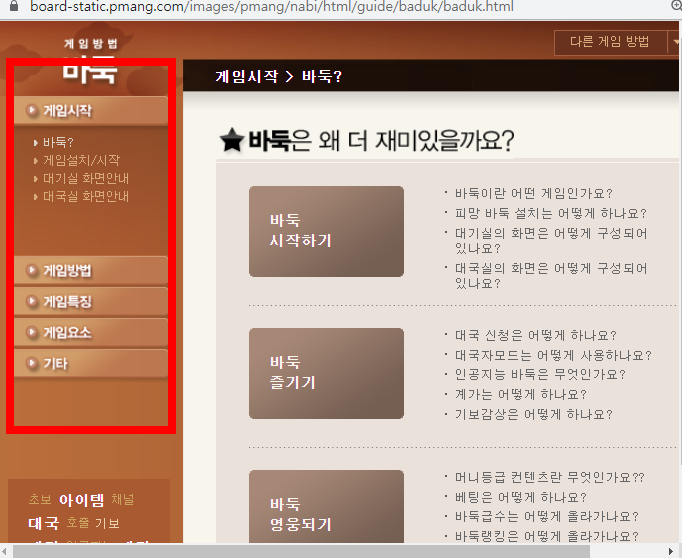Screen dimensions: 682x558
Task: Open link 바둑랭킹은 어떻게 올라가나요?
Action: 546,536
